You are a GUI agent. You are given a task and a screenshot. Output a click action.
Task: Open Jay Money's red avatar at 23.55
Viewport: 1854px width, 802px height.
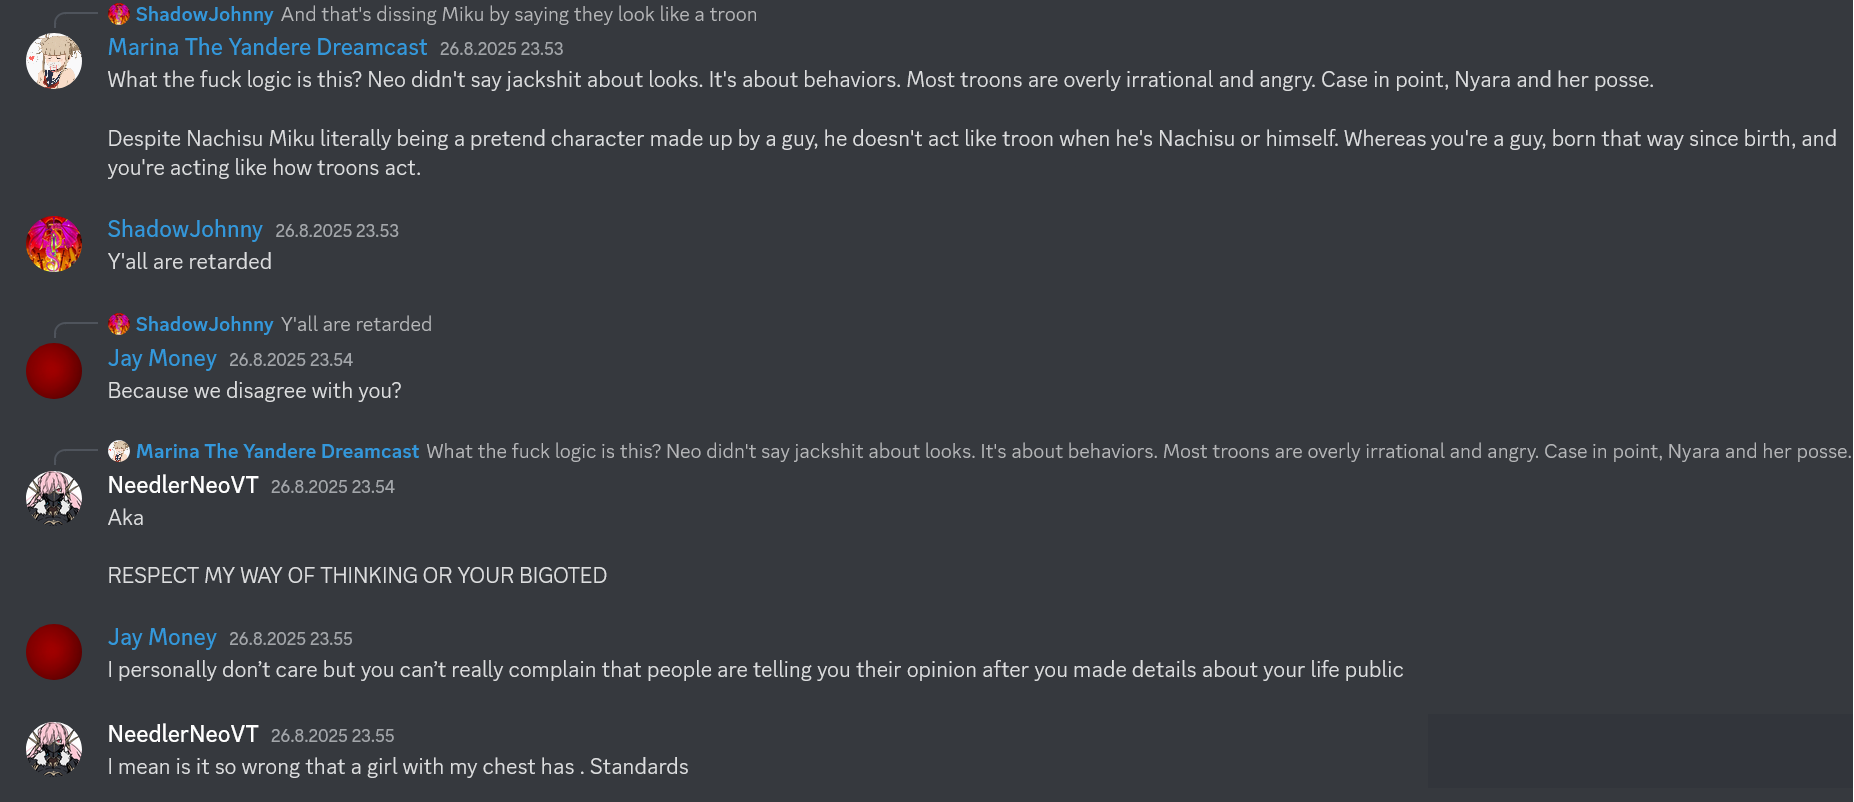(x=54, y=652)
